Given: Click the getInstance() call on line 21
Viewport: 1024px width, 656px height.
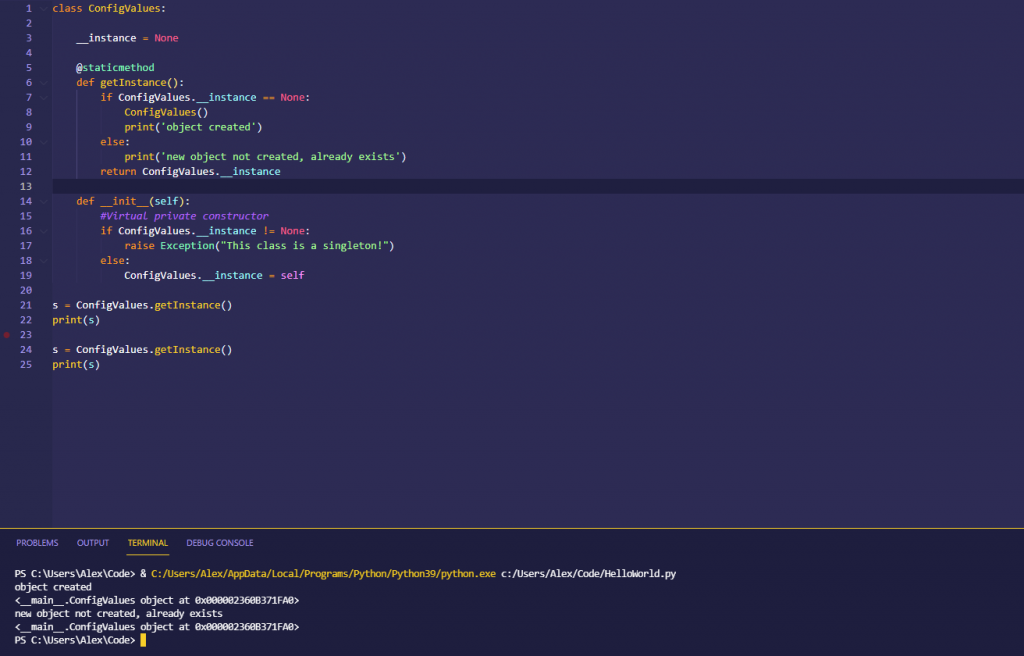Looking at the screenshot, I should click(193, 305).
